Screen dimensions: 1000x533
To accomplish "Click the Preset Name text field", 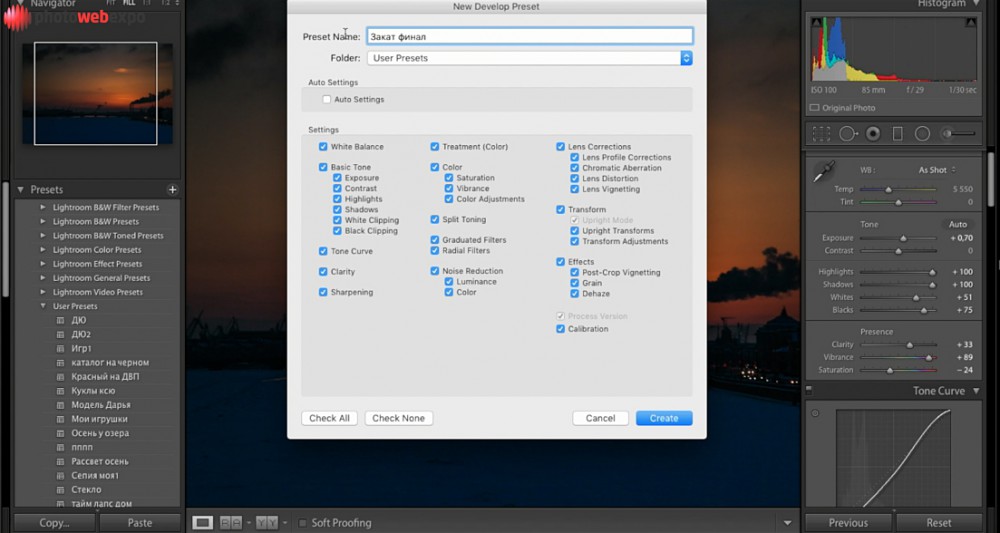I will coord(529,36).
